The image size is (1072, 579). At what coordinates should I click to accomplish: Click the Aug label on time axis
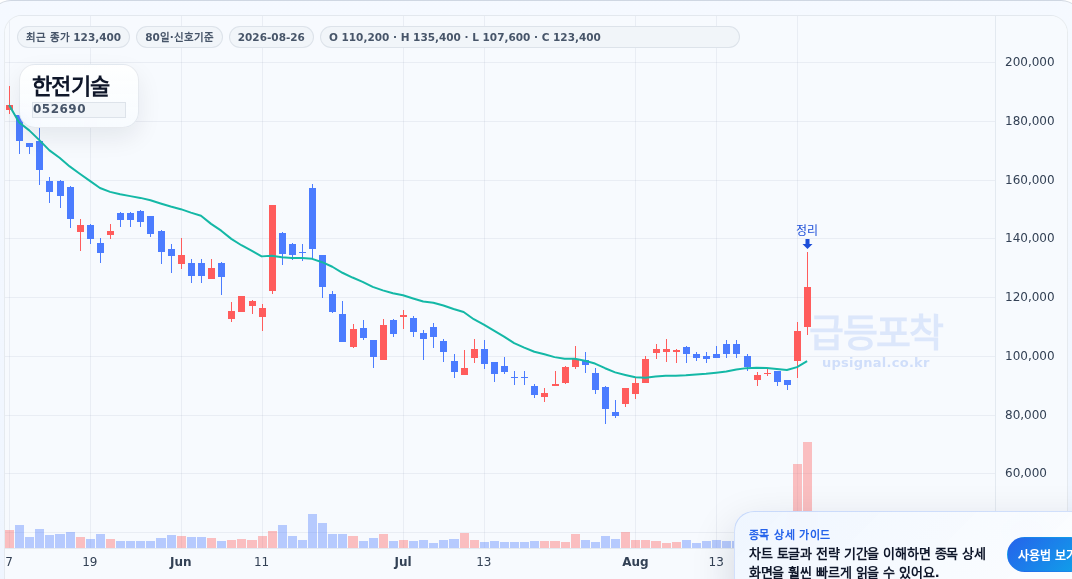[635, 562]
